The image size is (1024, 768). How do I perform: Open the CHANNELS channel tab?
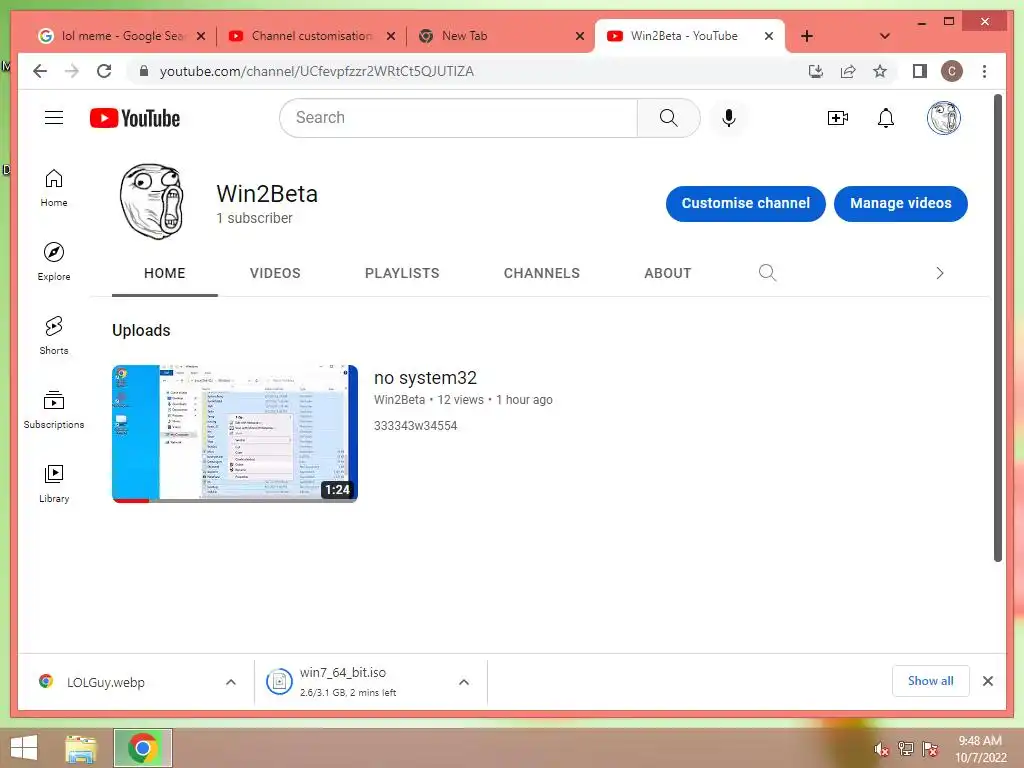(x=541, y=273)
